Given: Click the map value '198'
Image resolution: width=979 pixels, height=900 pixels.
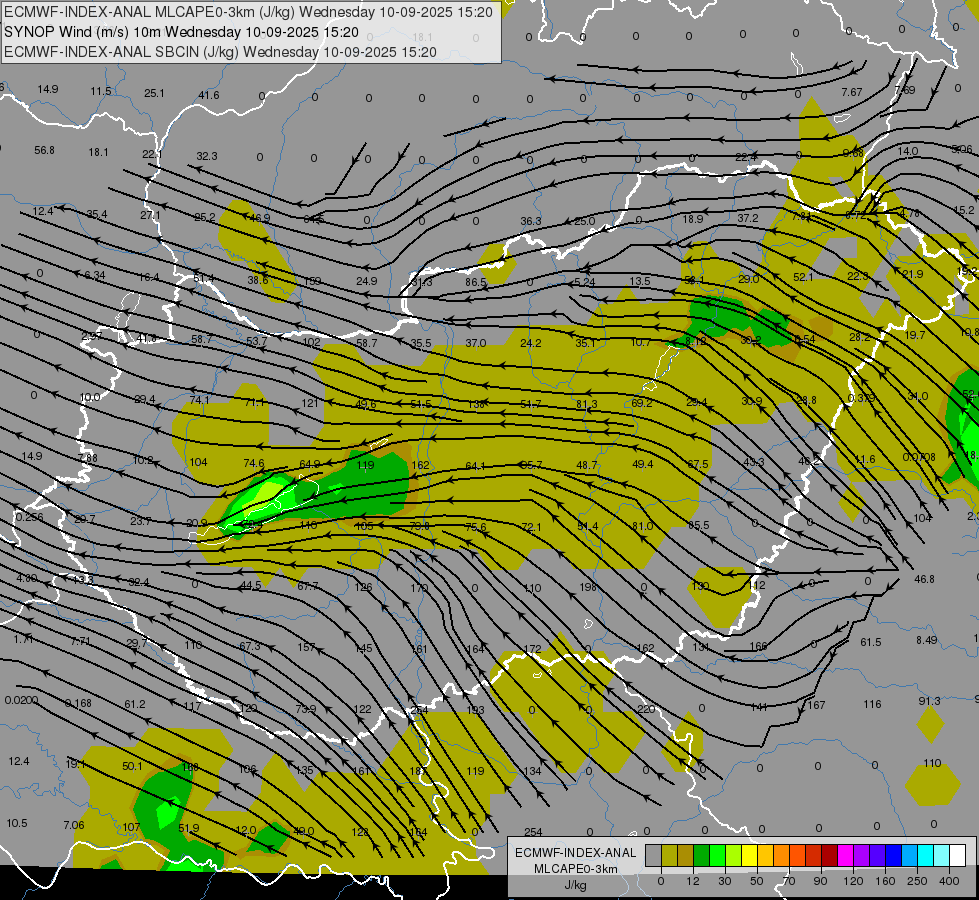Looking at the screenshot, I should (588, 587).
